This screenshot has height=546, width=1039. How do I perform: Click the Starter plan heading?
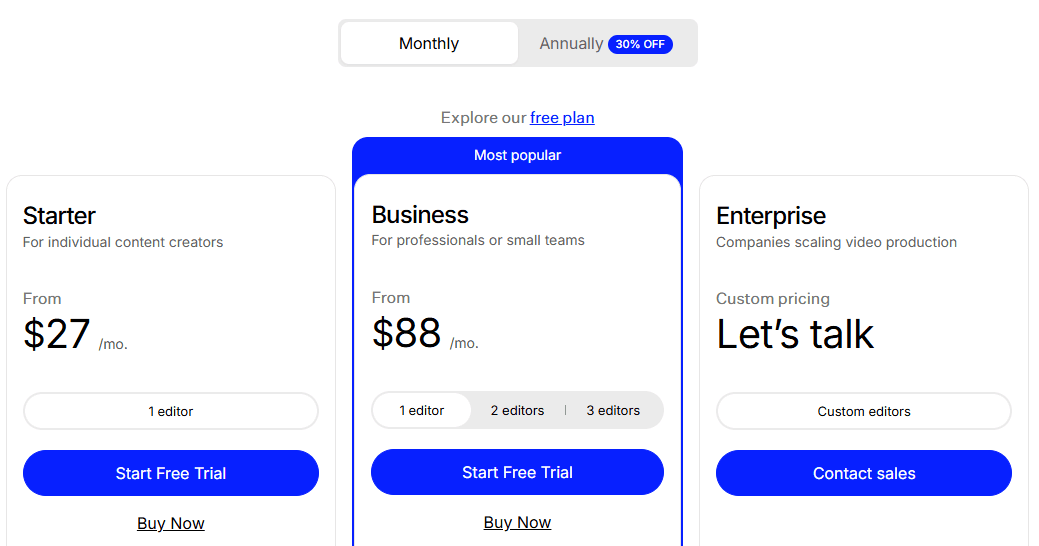(60, 216)
